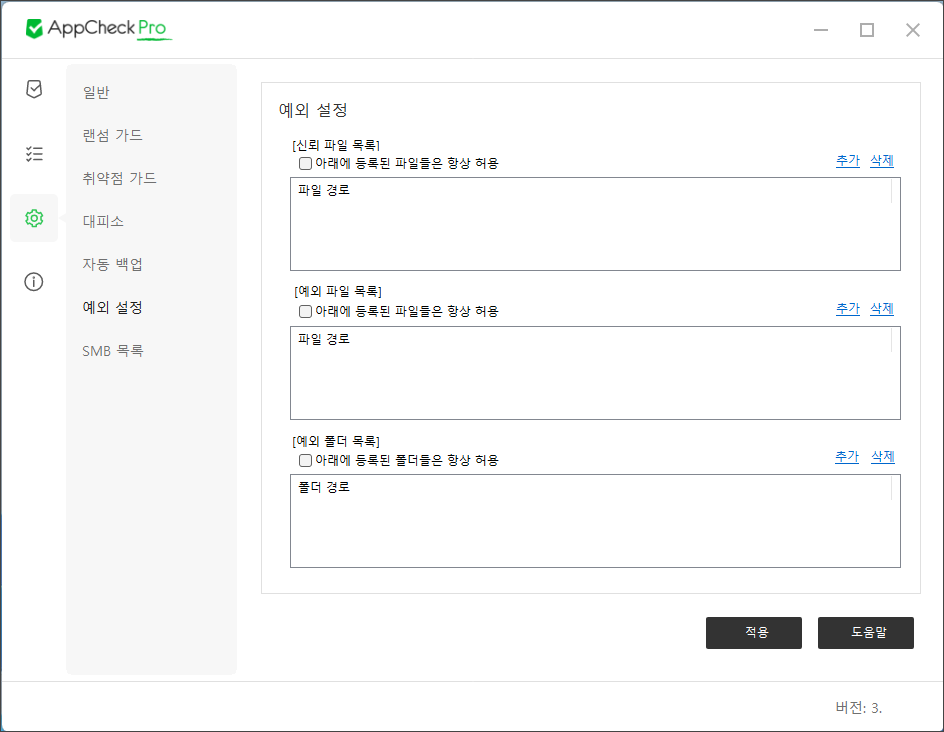Open the info icon in sidebar

(x=34, y=282)
